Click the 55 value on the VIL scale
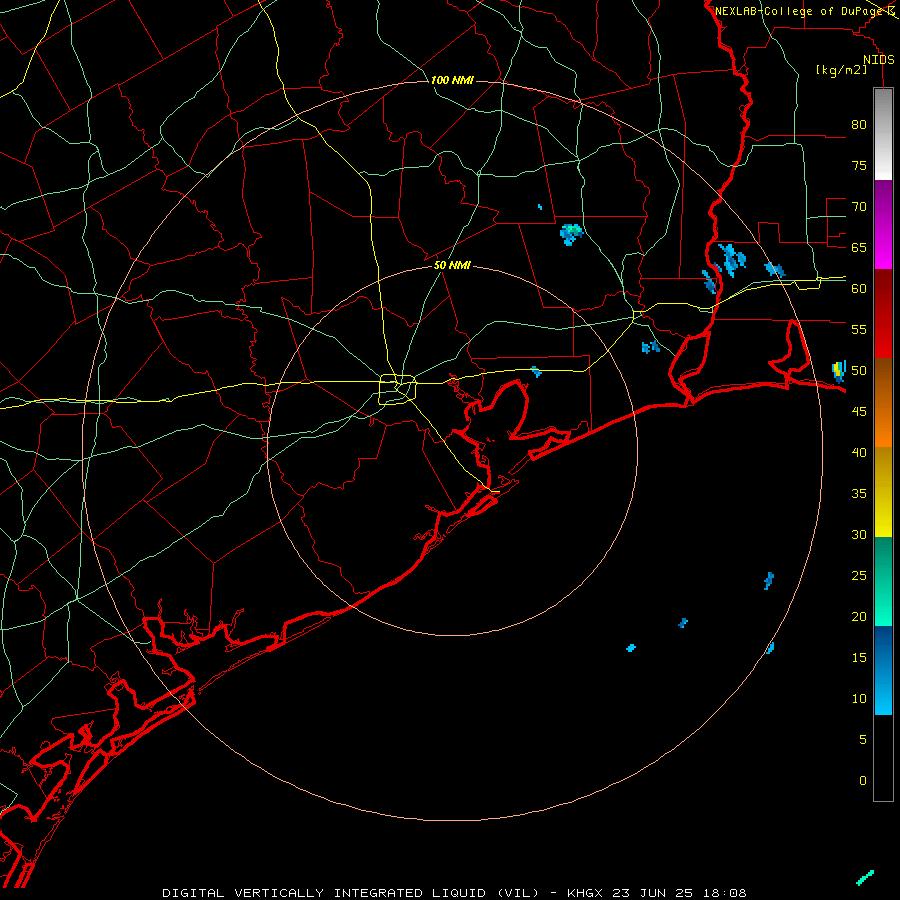The image size is (900, 900). (x=859, y=329)
